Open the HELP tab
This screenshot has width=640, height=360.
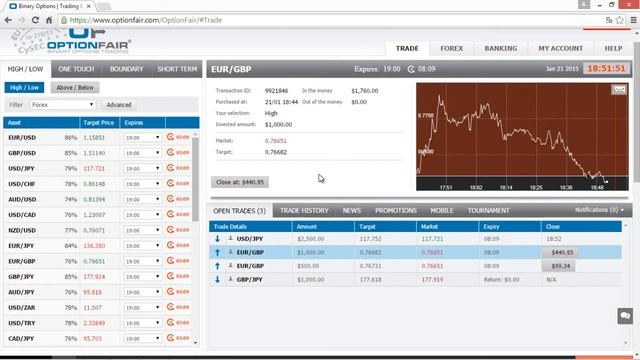613,48
